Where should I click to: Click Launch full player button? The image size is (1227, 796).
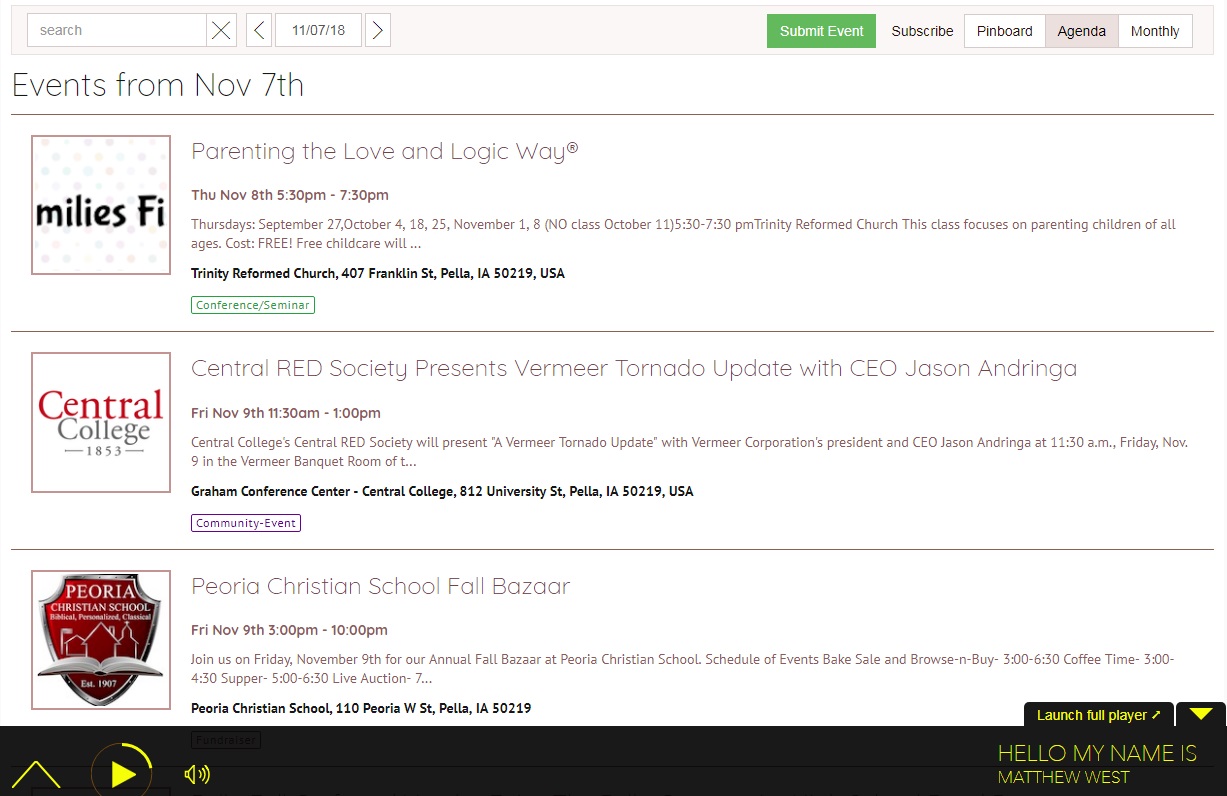coord(1098,715)
